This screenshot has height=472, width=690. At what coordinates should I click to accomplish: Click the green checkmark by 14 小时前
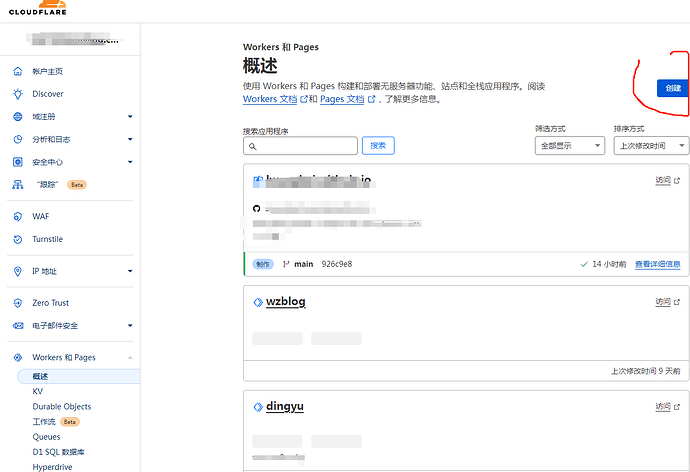[584, 264]
